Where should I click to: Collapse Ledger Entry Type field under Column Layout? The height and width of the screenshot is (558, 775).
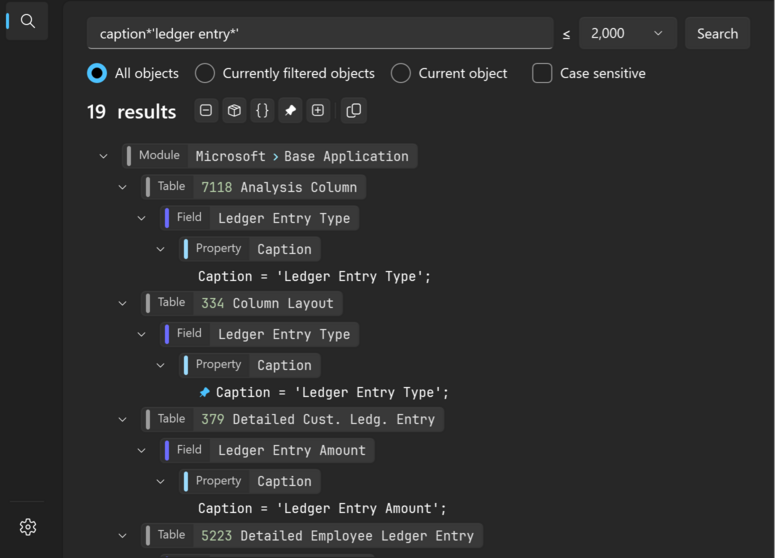pos(141,334)
